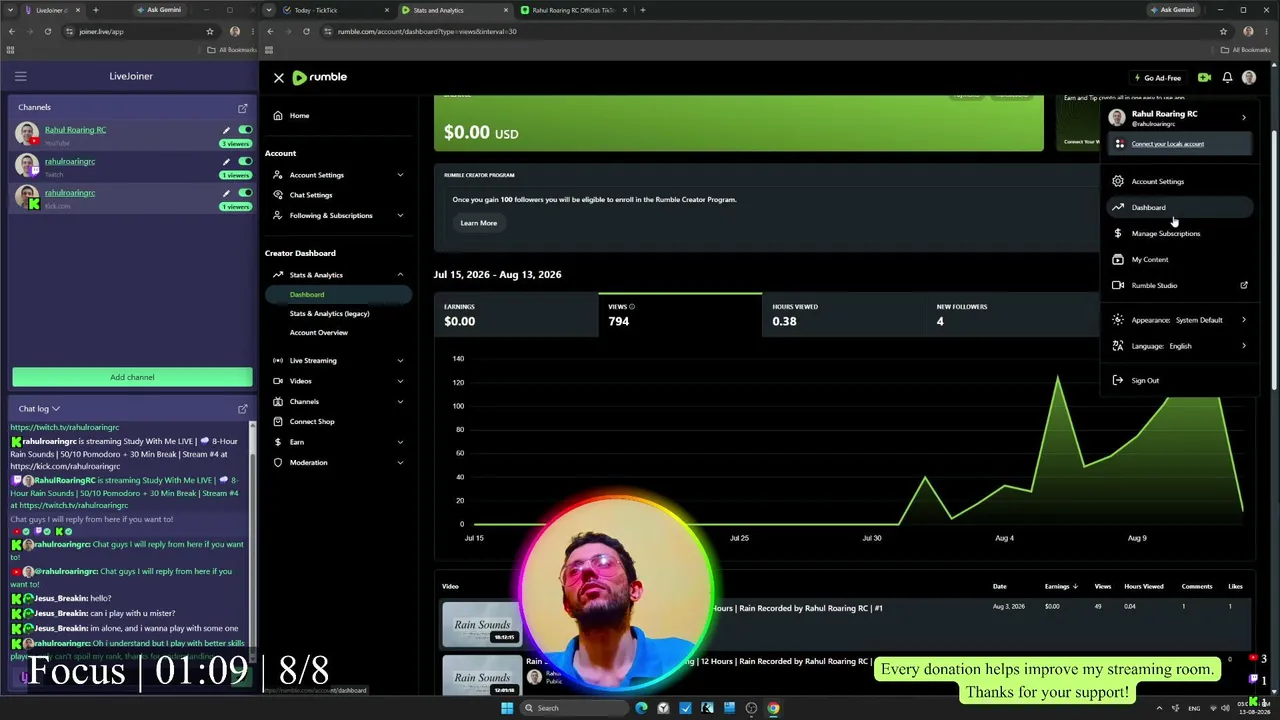This screenshot has width=1280, height=720.
Task: Close the Rumble sidebar menu with X
Action: coord(279,78)
